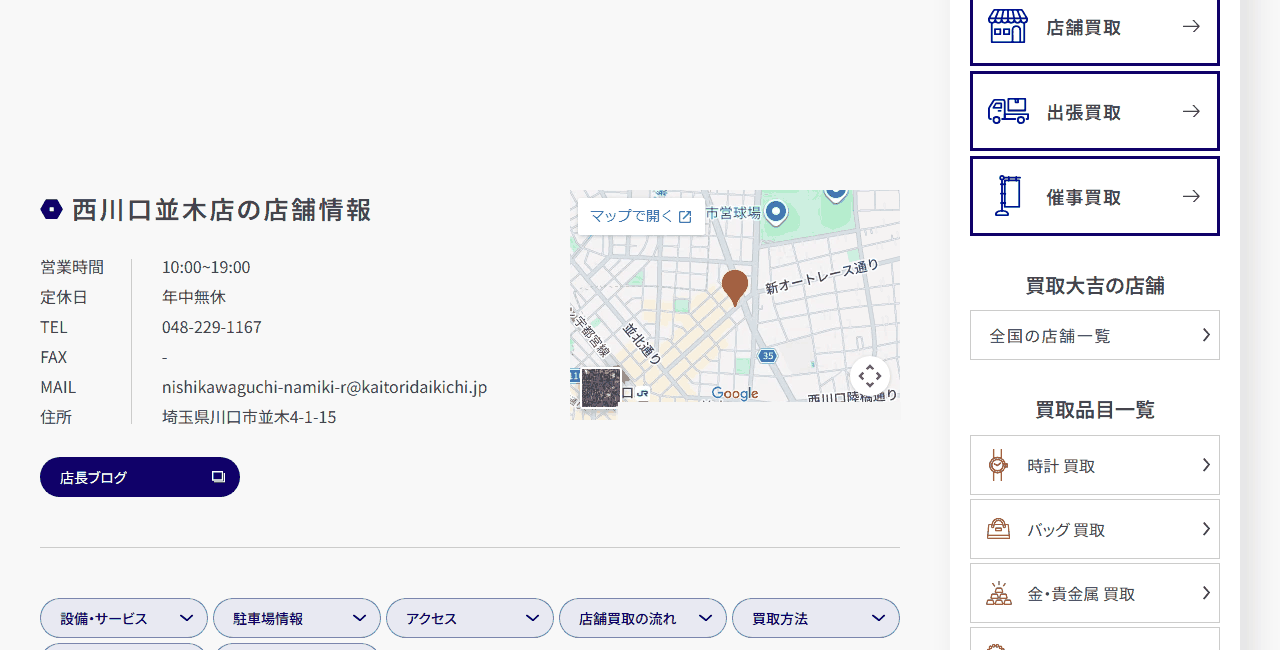Click the window icon in 店長ブログ button
The height and width of the screenshot is (650, 1280).
point(218,477)
